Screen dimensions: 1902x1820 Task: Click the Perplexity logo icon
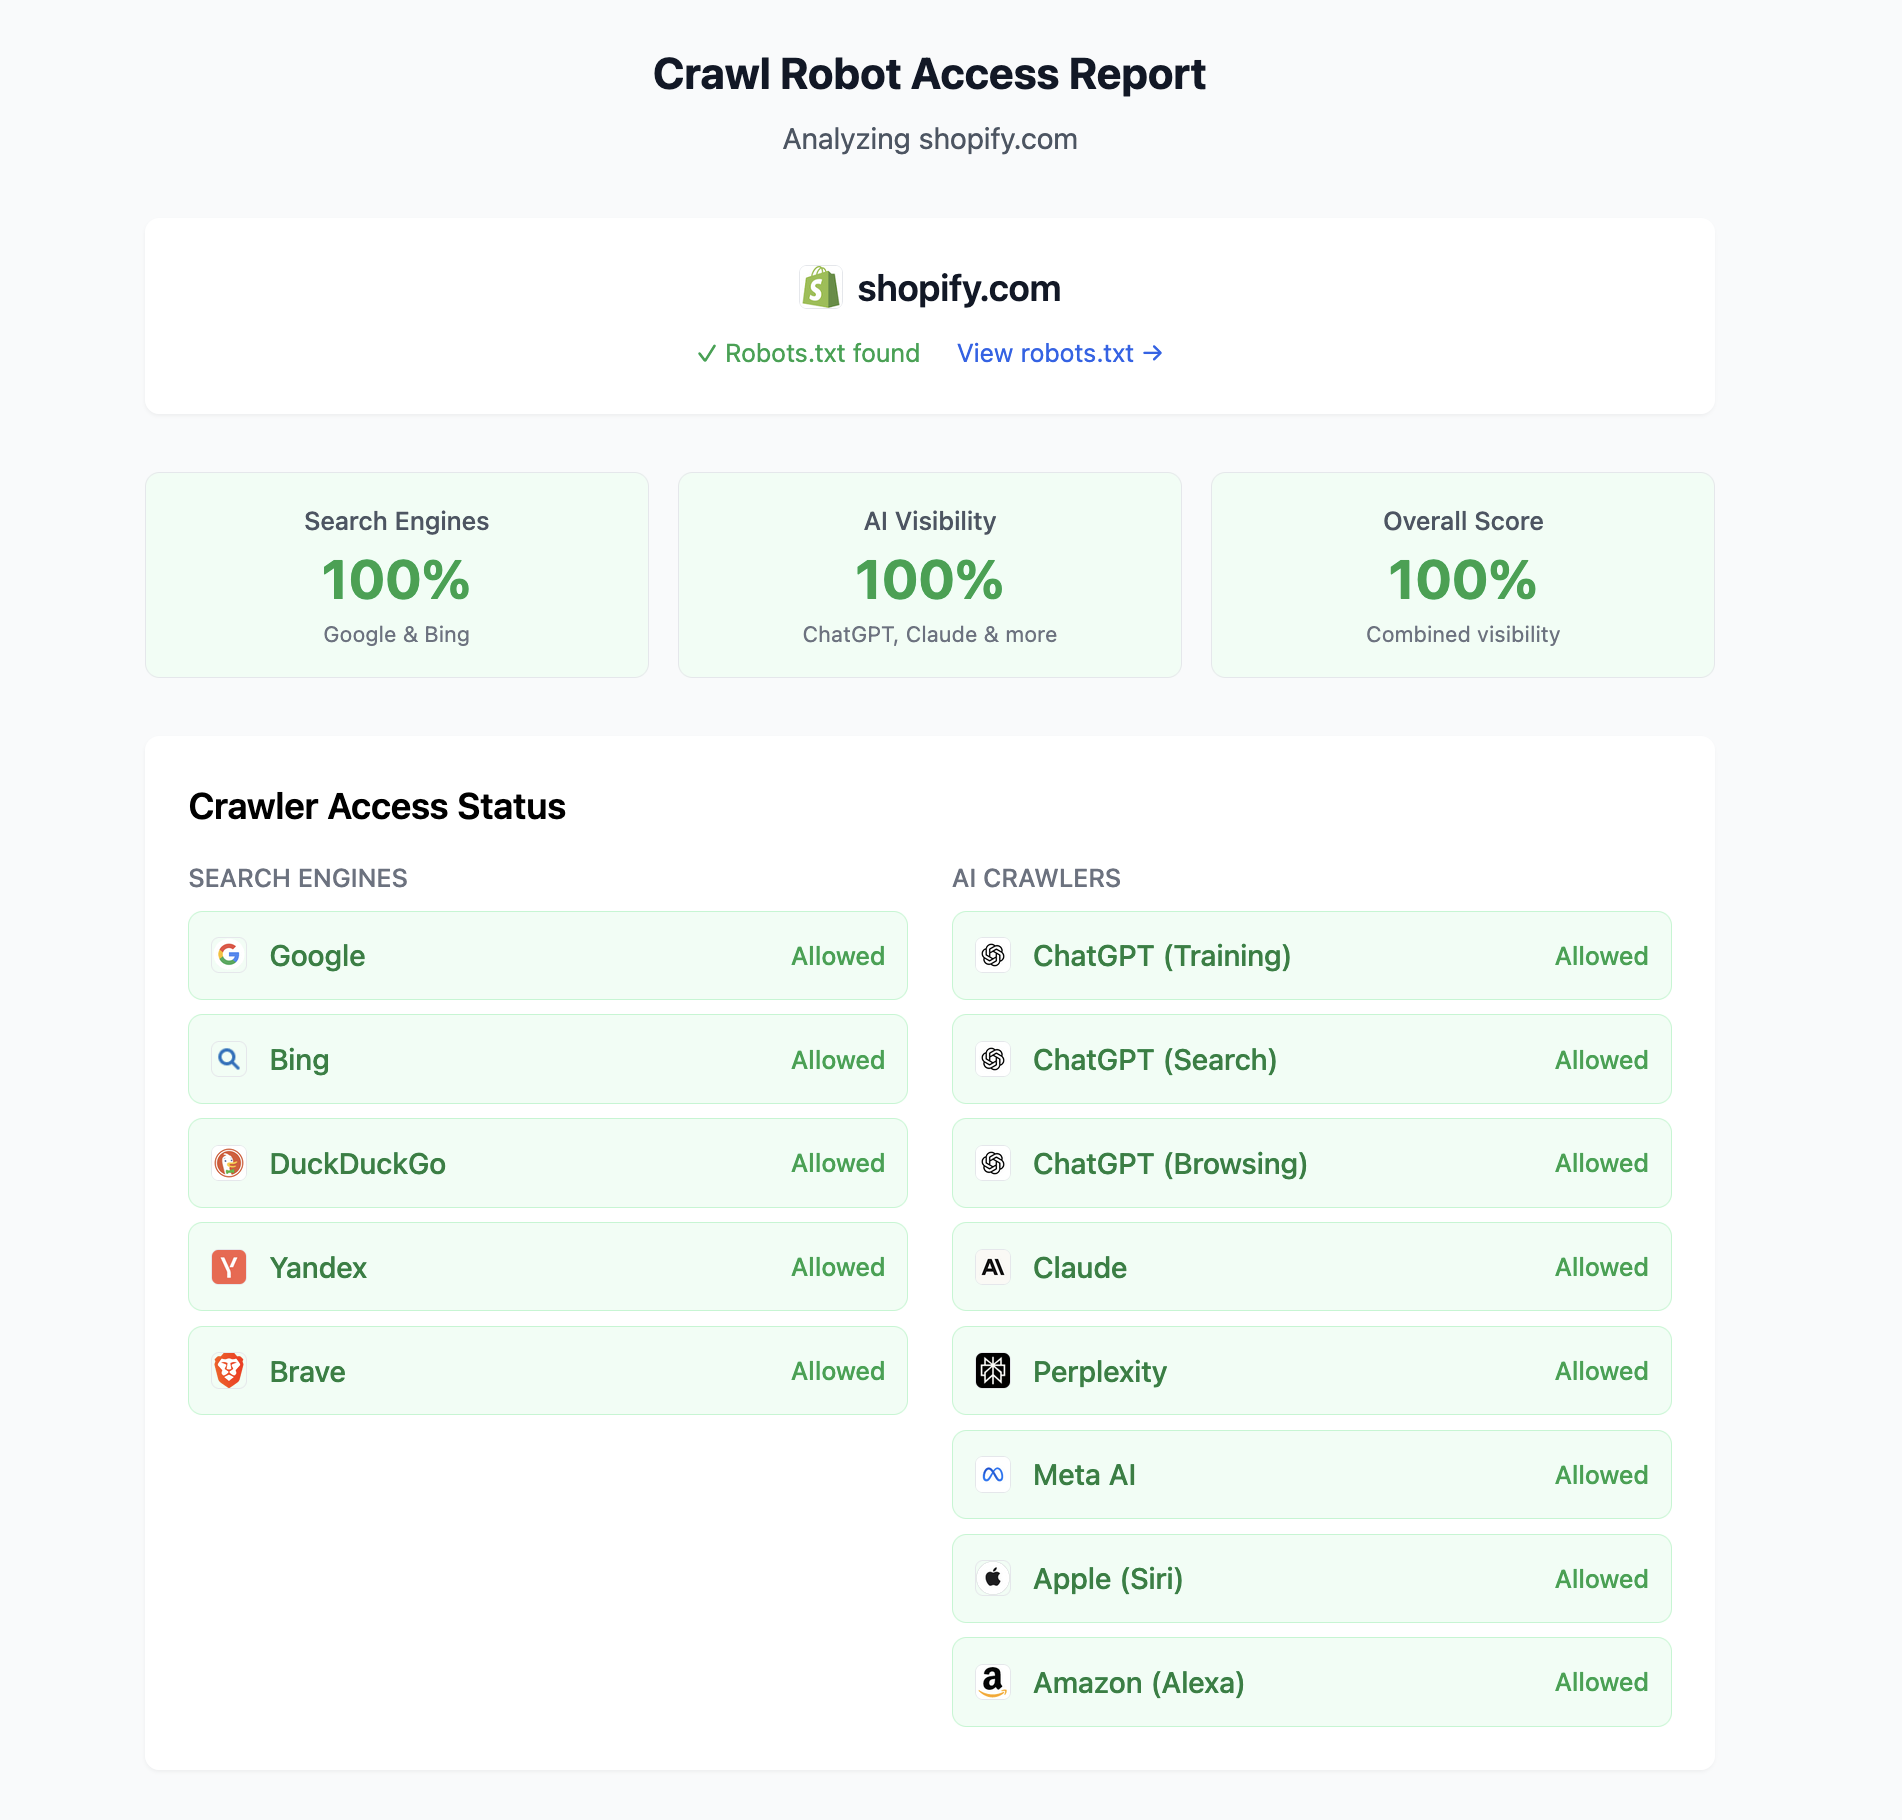993,1371
